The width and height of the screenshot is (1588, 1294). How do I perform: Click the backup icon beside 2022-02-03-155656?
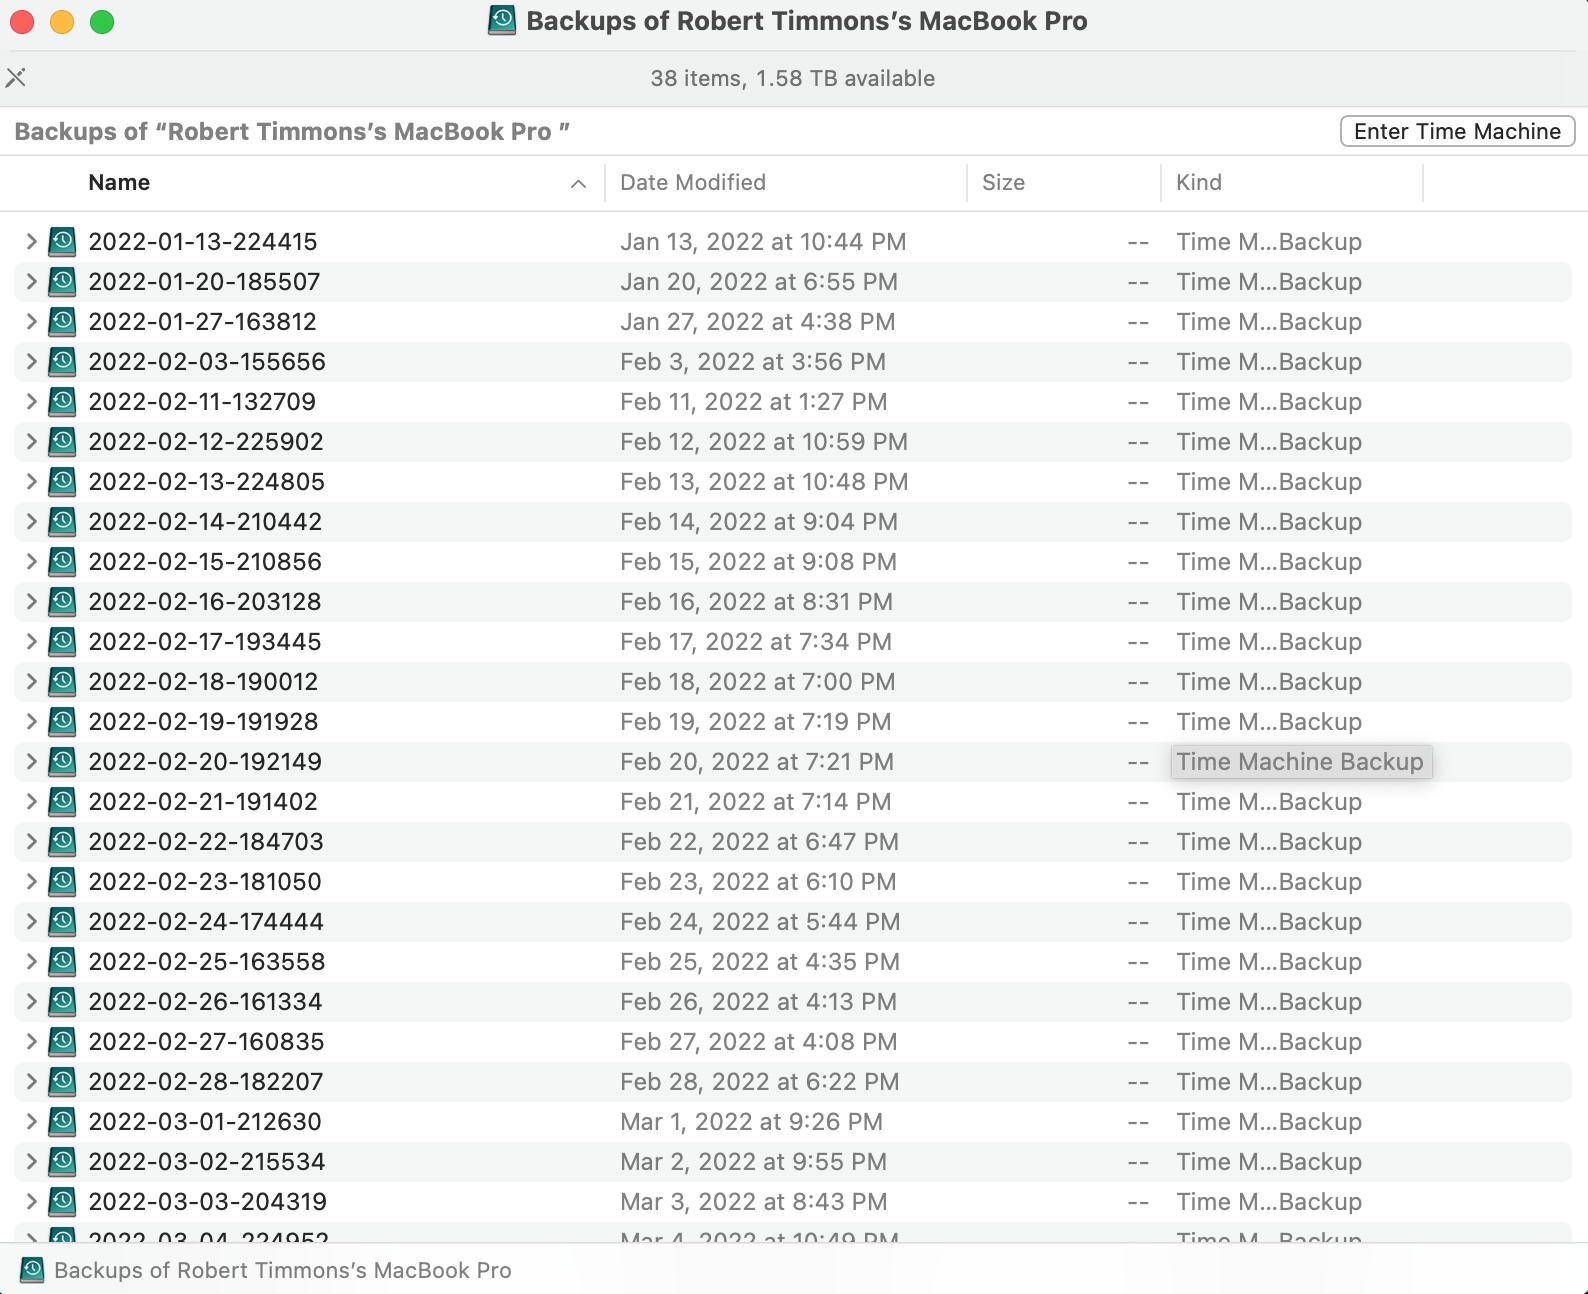click(x=62, y=362)
